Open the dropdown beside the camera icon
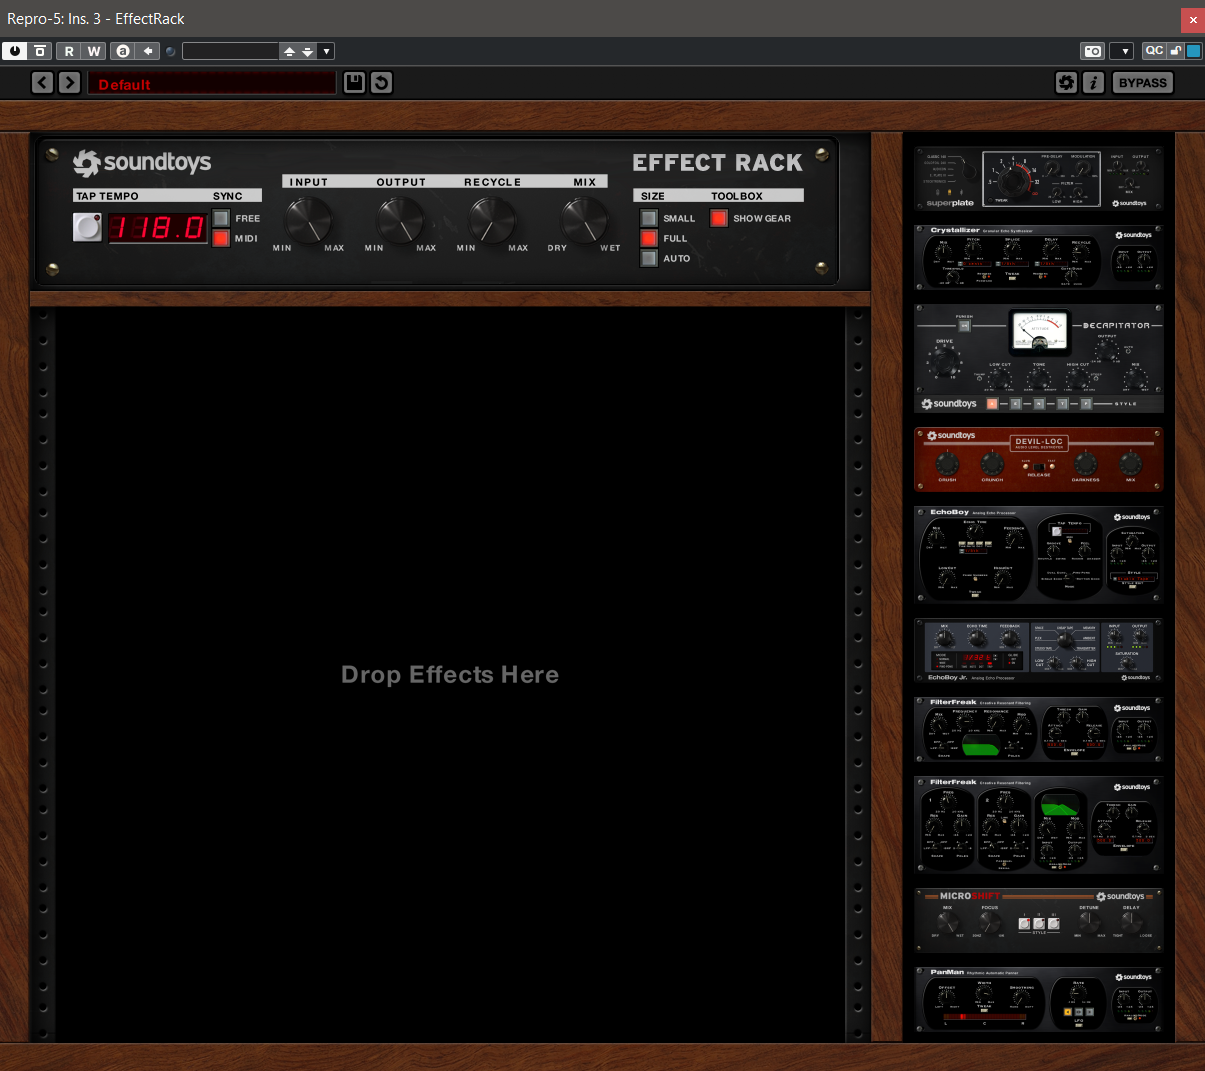Image resolution: width=1205 pixels, height=1071 pixels. pos(1122,51)
